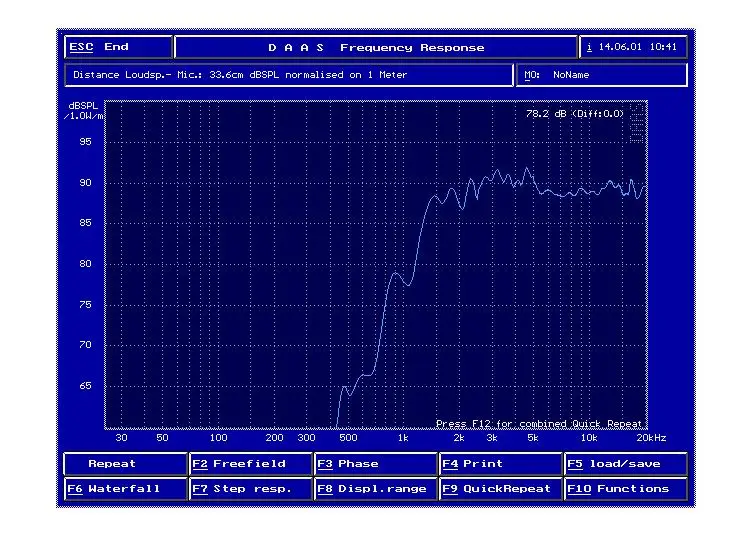Click the 1k frequency axis label
Screen dimensions: 743x548
[x=403, y=438]
